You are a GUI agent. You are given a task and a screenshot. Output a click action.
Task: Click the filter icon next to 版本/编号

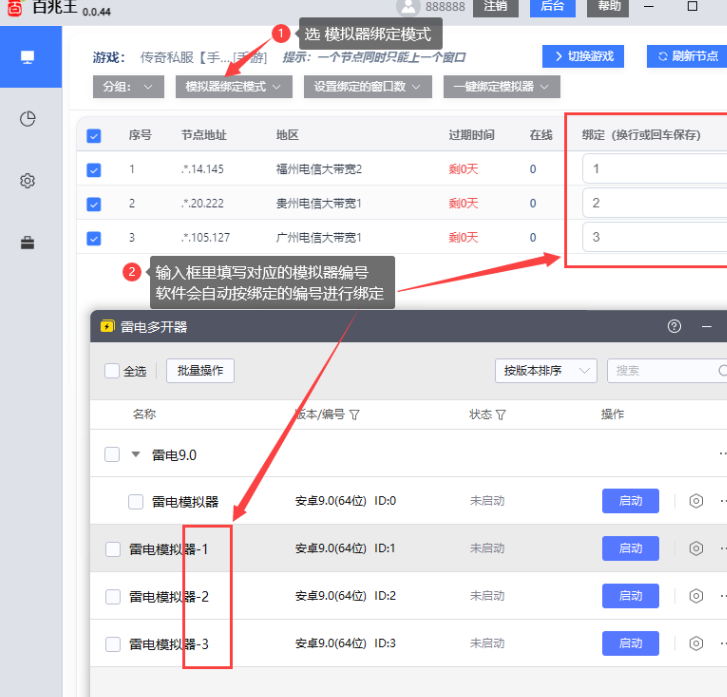[x=354, y=415]
